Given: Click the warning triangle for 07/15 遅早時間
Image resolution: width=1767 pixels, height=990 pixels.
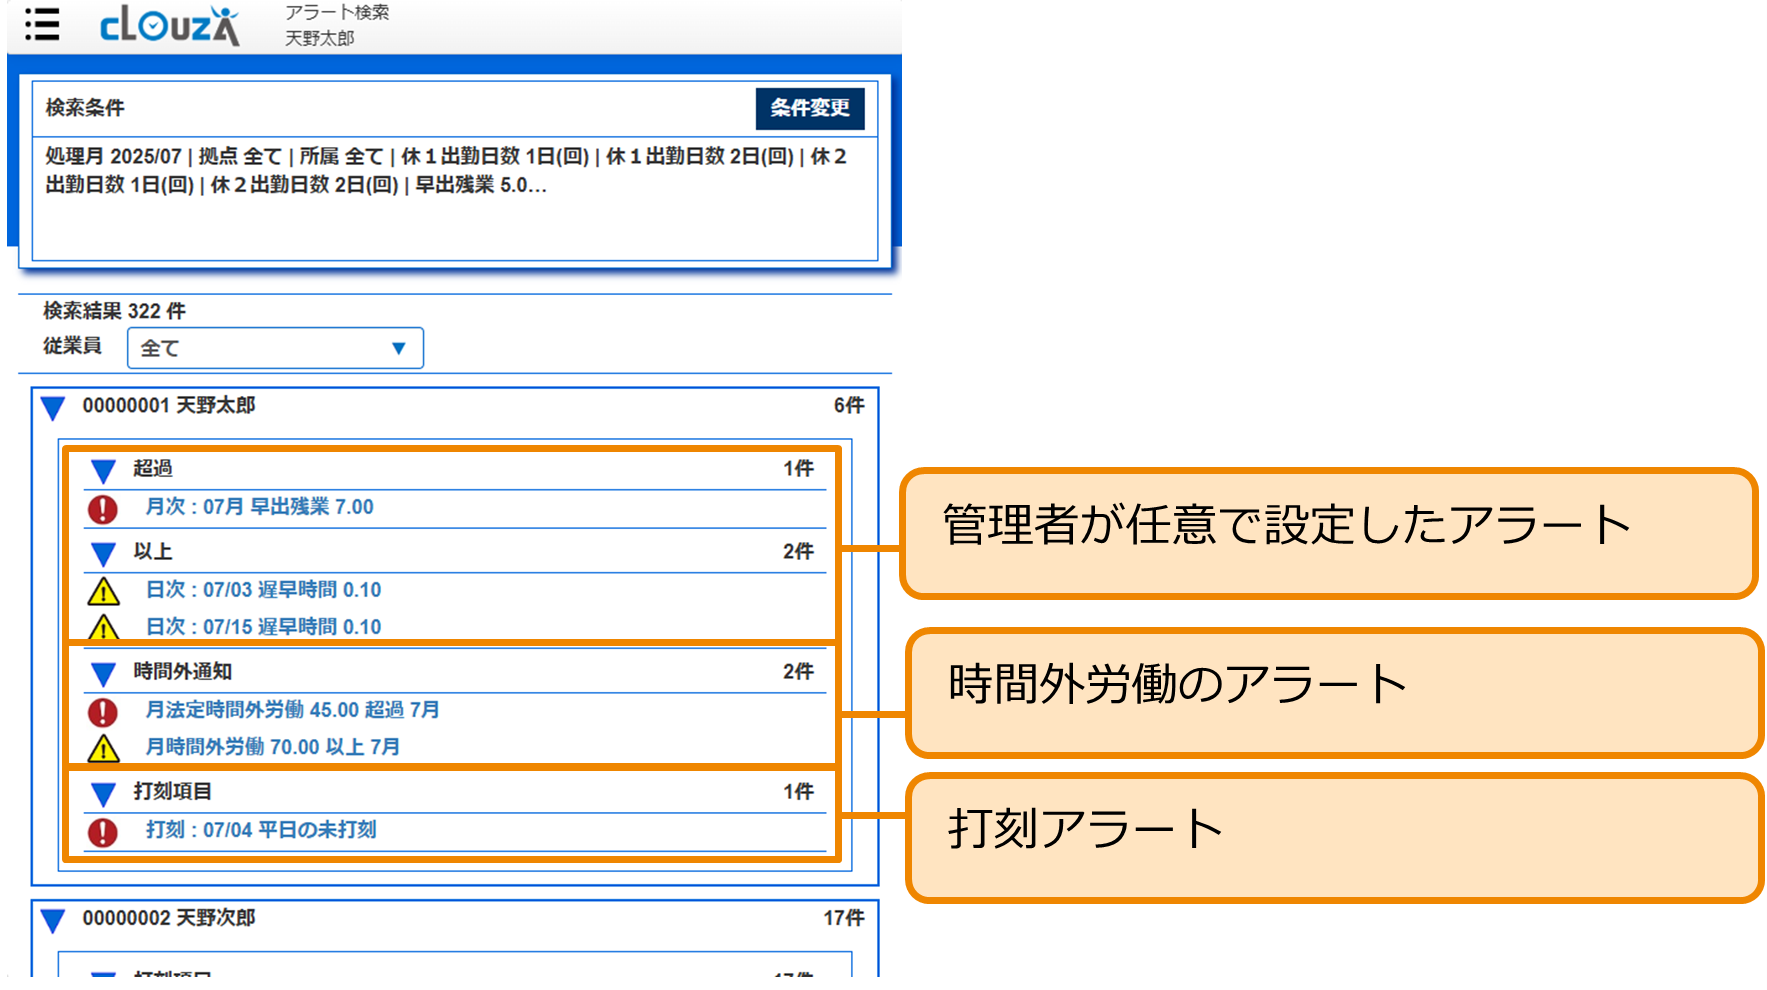Looking at the screenshot, I should pos(101,627).
